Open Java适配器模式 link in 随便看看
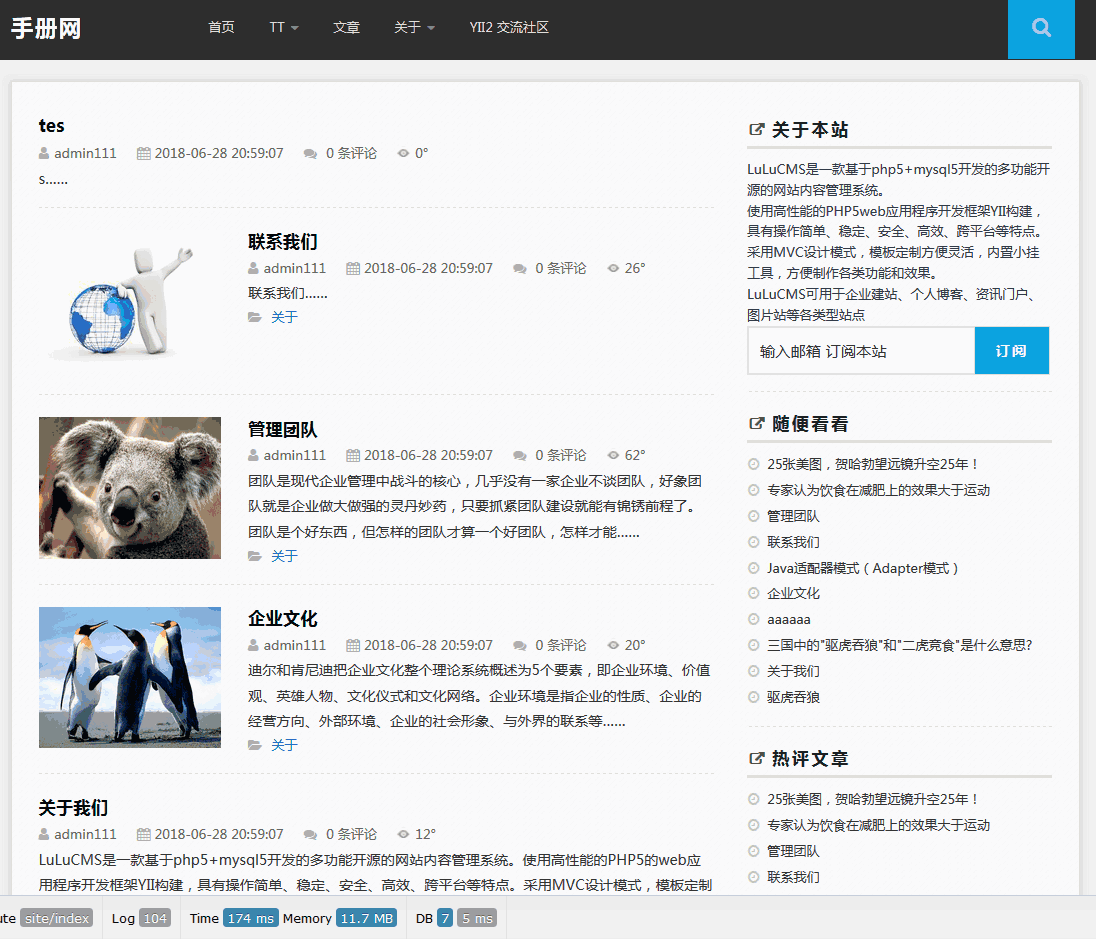Image resolution: width=1096 pixels, height=939 pixels. (x=862, y=568)
